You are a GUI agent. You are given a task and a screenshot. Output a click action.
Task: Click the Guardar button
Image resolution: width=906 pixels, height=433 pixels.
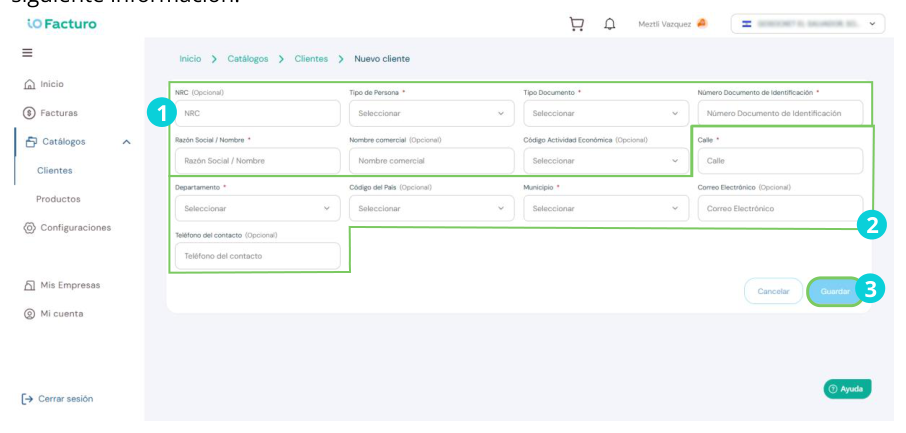pyautogui.click(x=834, y=291)
